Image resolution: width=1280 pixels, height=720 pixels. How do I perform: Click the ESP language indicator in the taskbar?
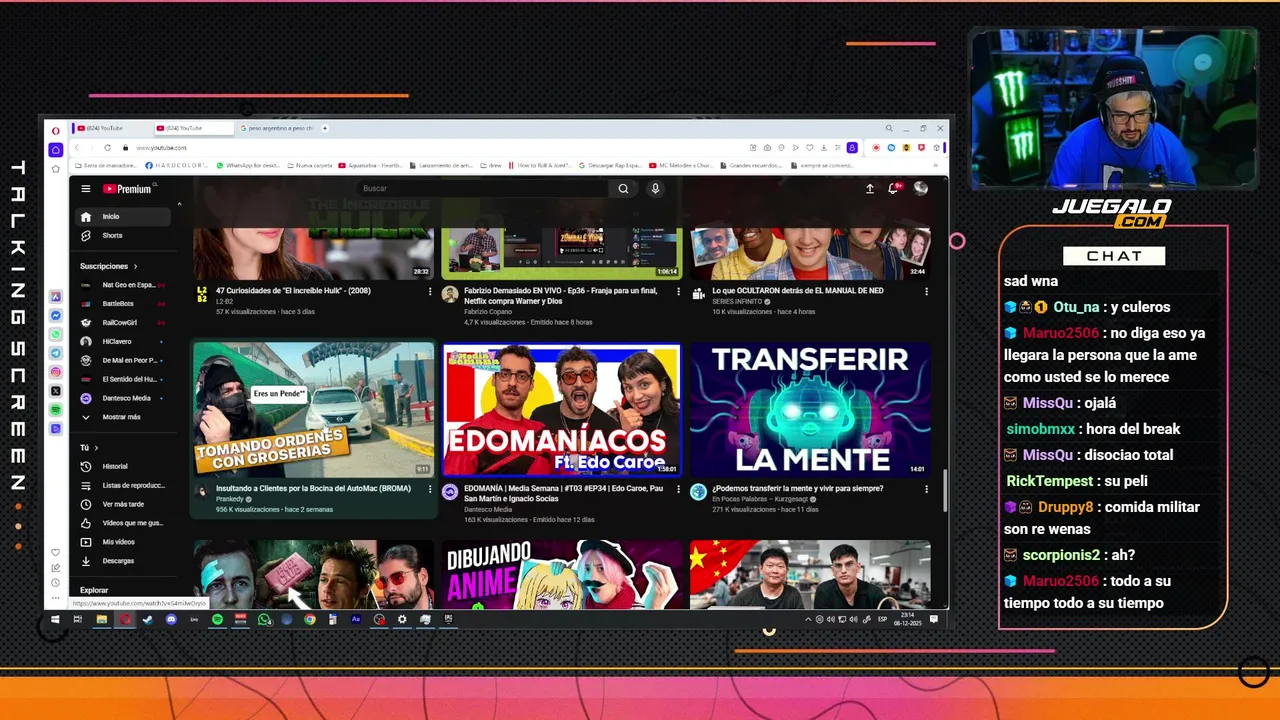[882, 620]
